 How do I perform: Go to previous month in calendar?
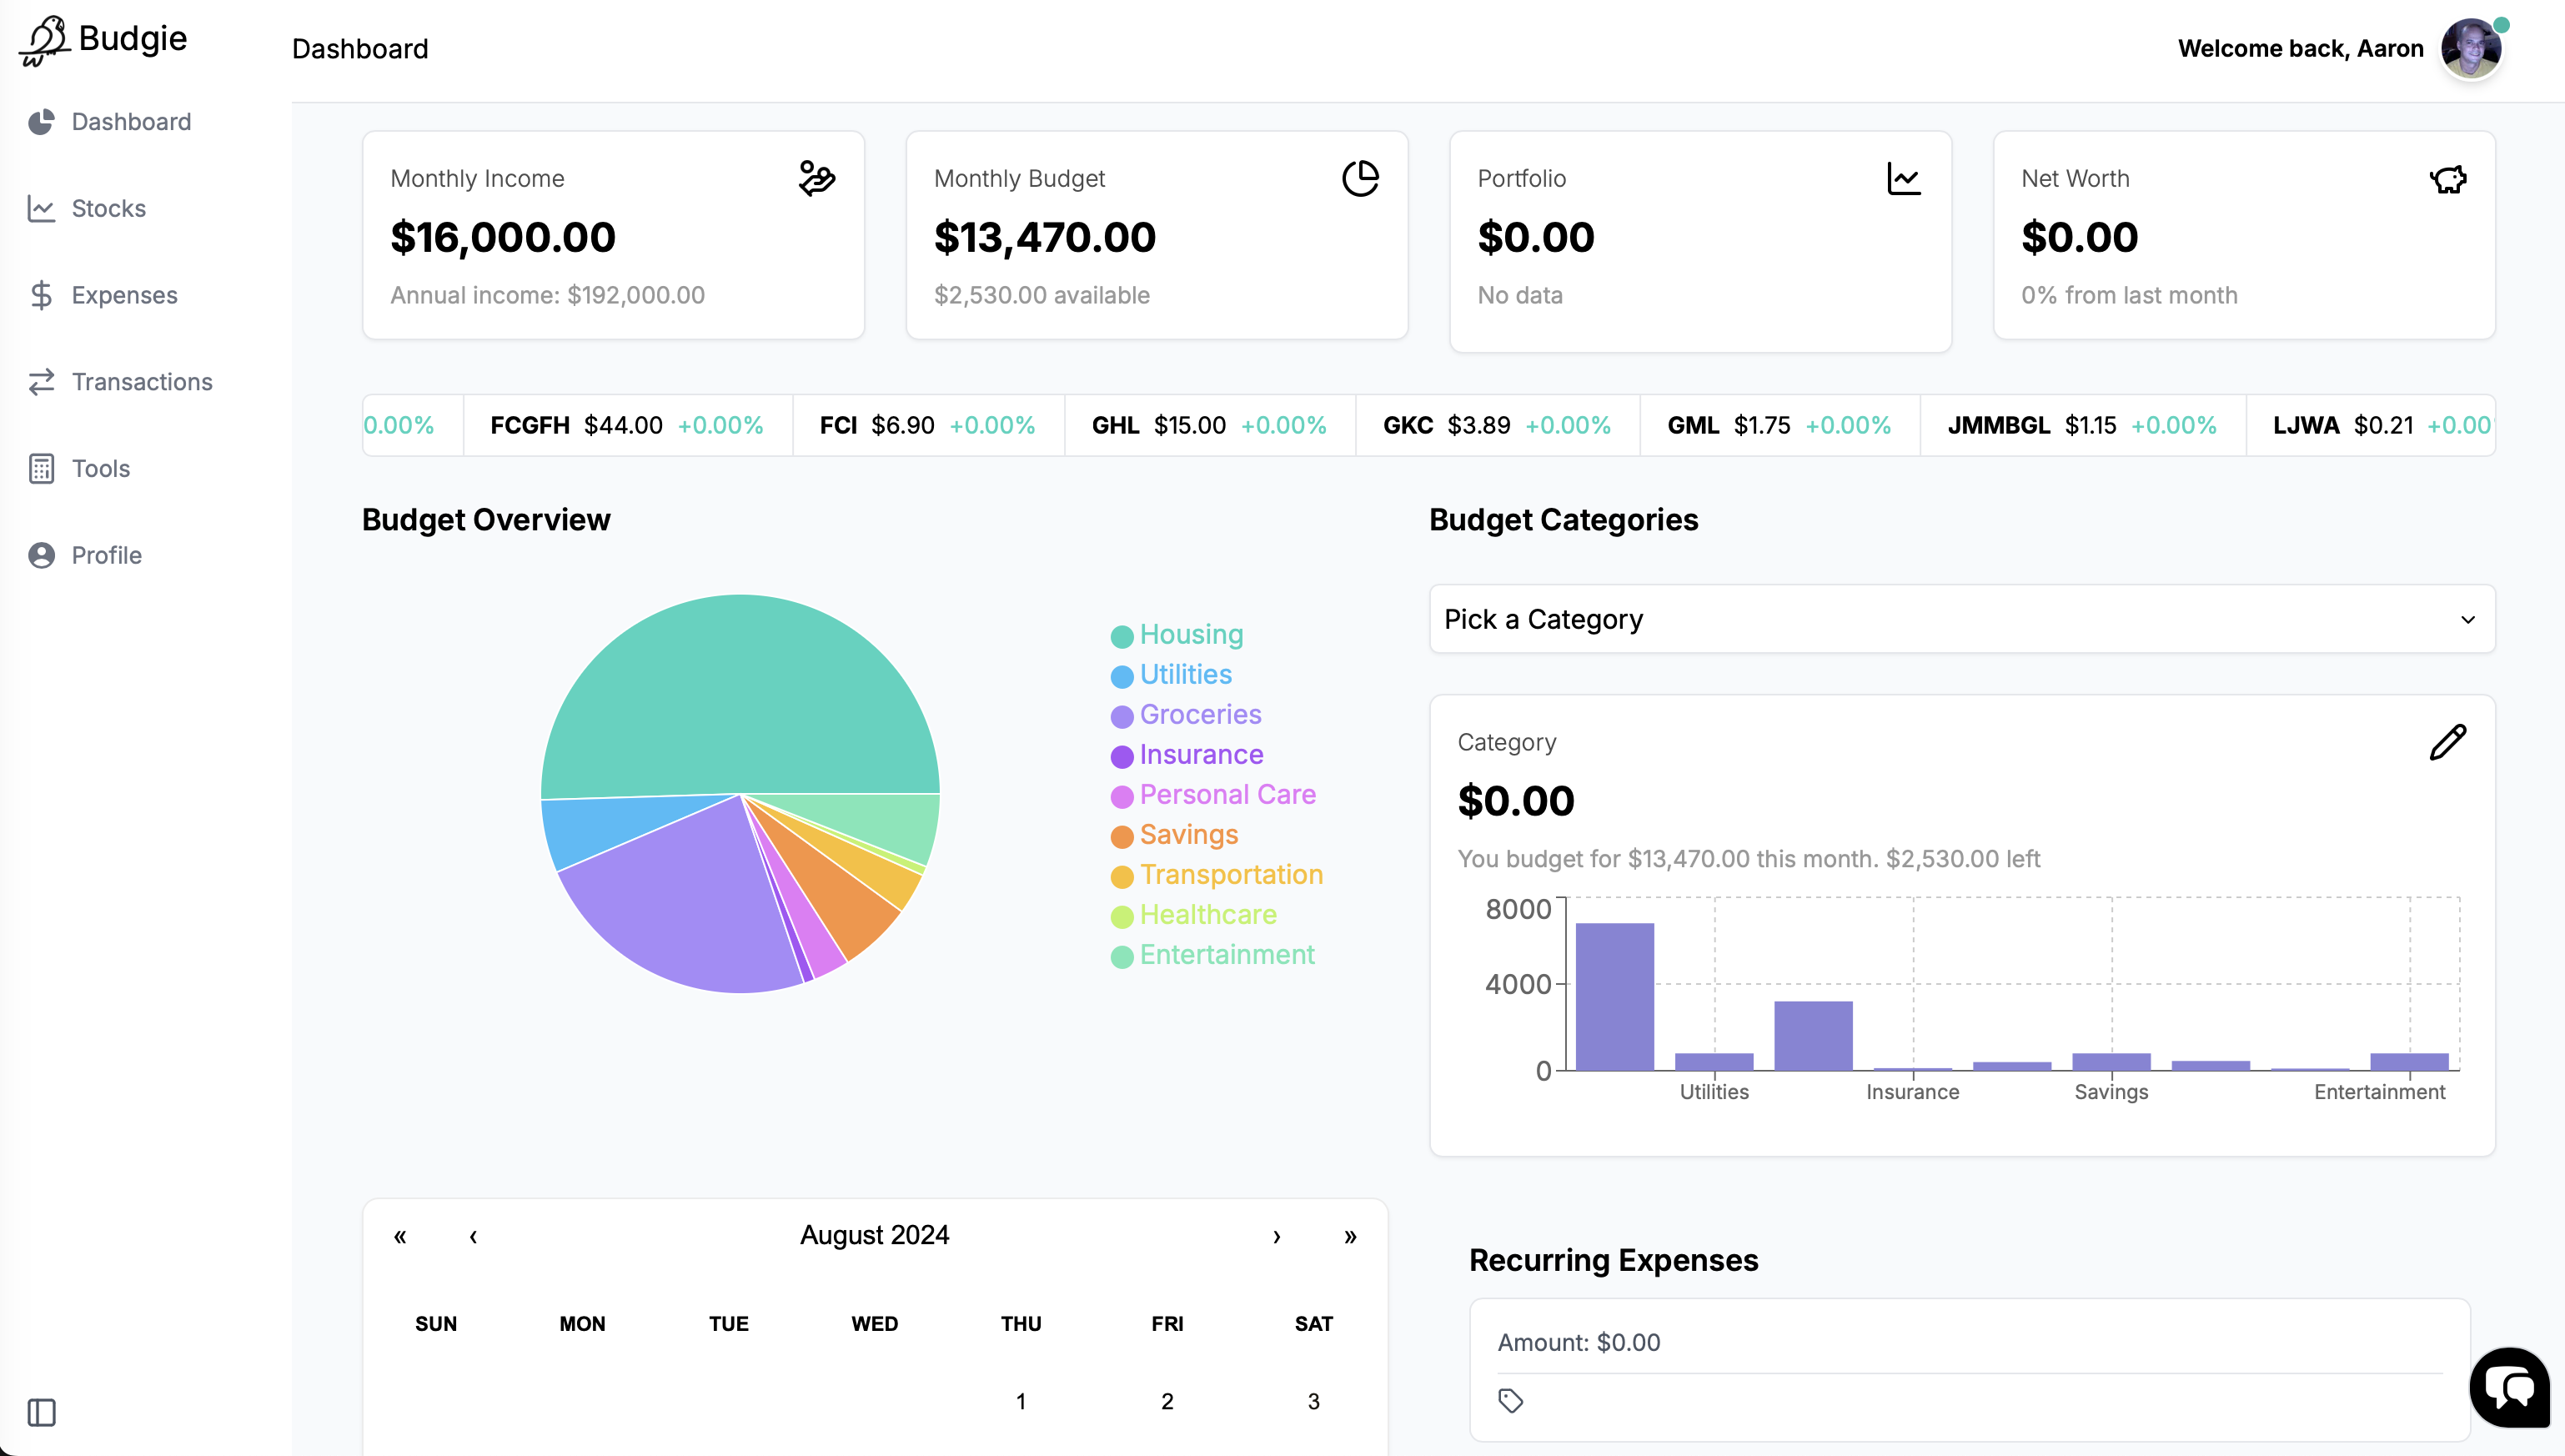473,1236
